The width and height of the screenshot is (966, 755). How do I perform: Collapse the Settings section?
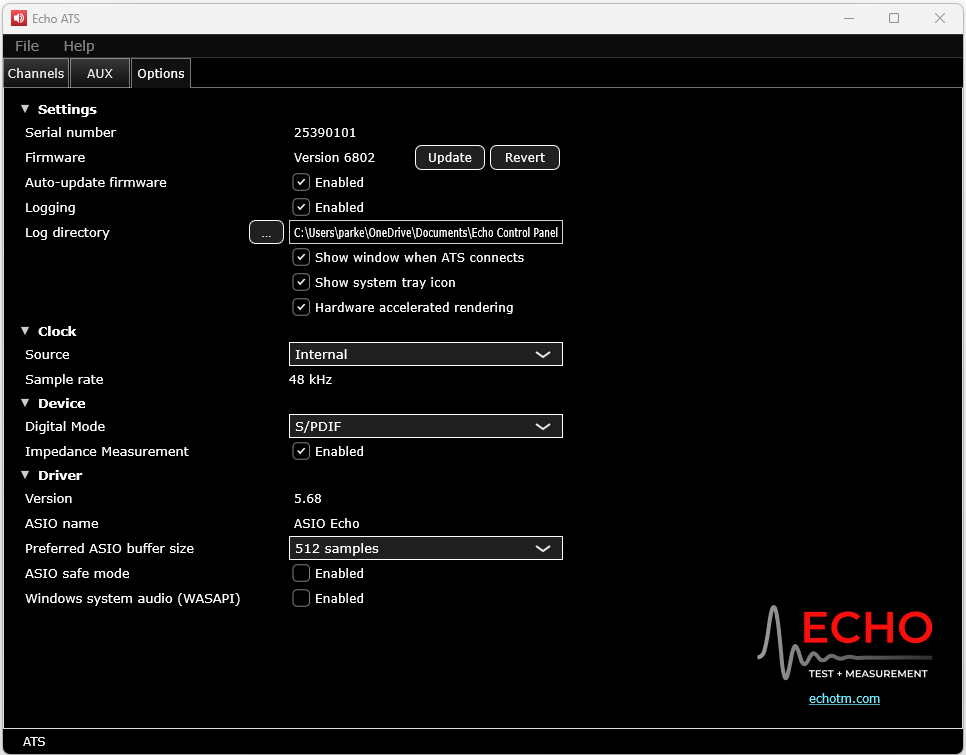(x=23, y=109)
